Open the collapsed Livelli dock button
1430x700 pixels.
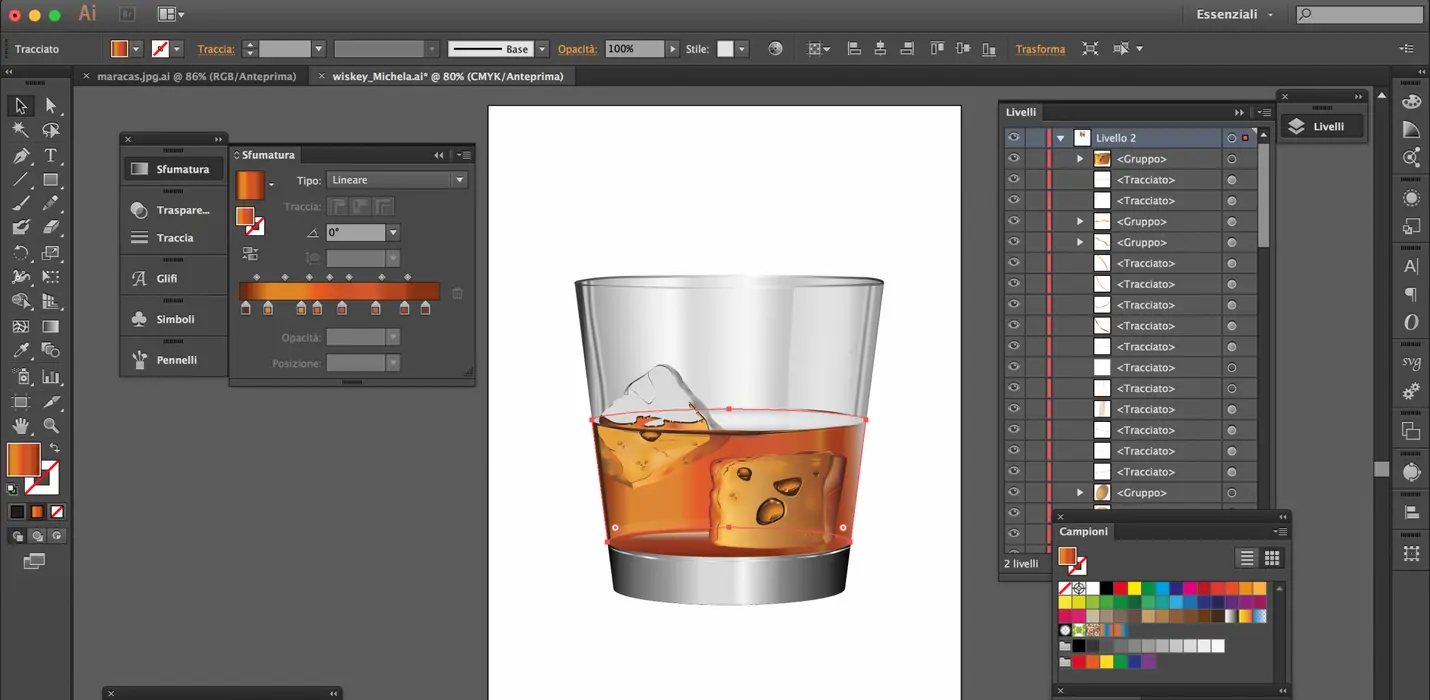(x=1323, y=126)
